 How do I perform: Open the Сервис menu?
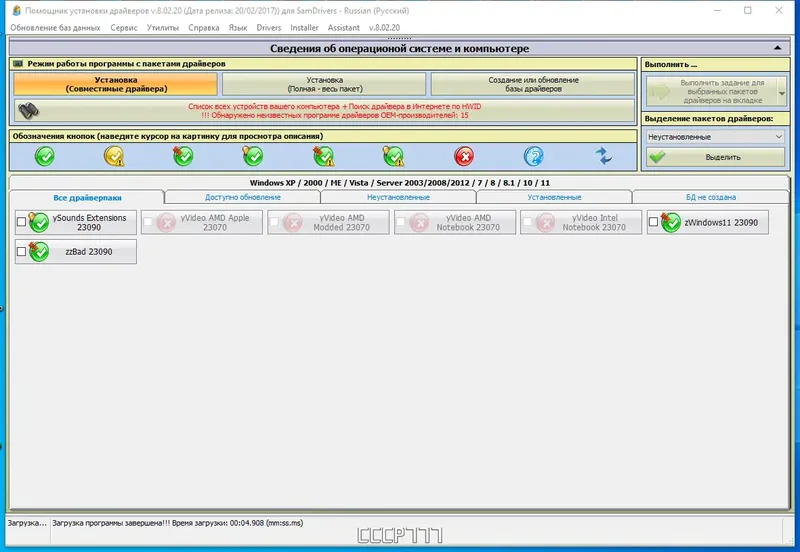(124, 28)
